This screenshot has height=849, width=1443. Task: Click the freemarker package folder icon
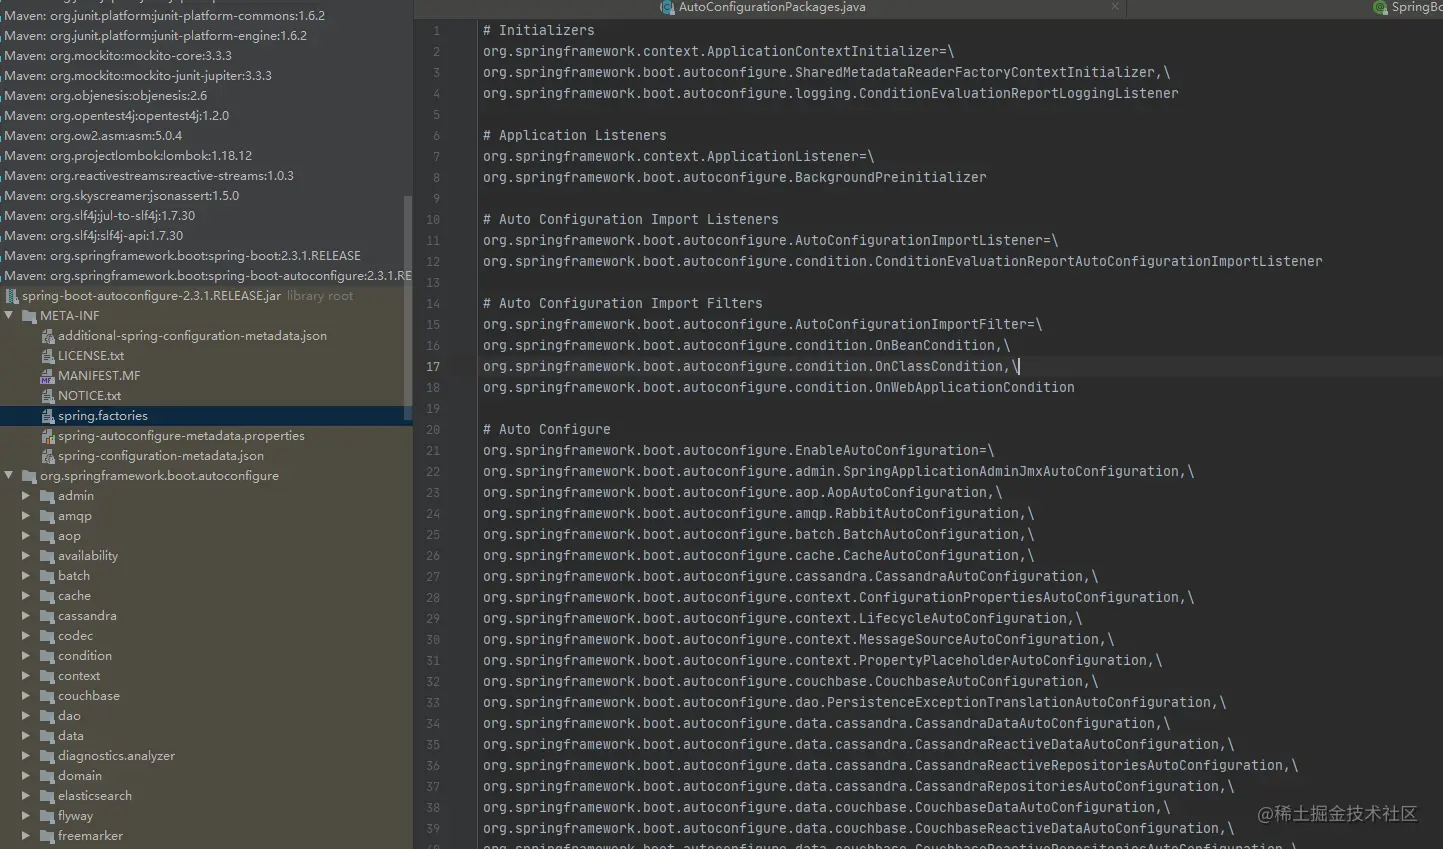click(x=47, y=836)
